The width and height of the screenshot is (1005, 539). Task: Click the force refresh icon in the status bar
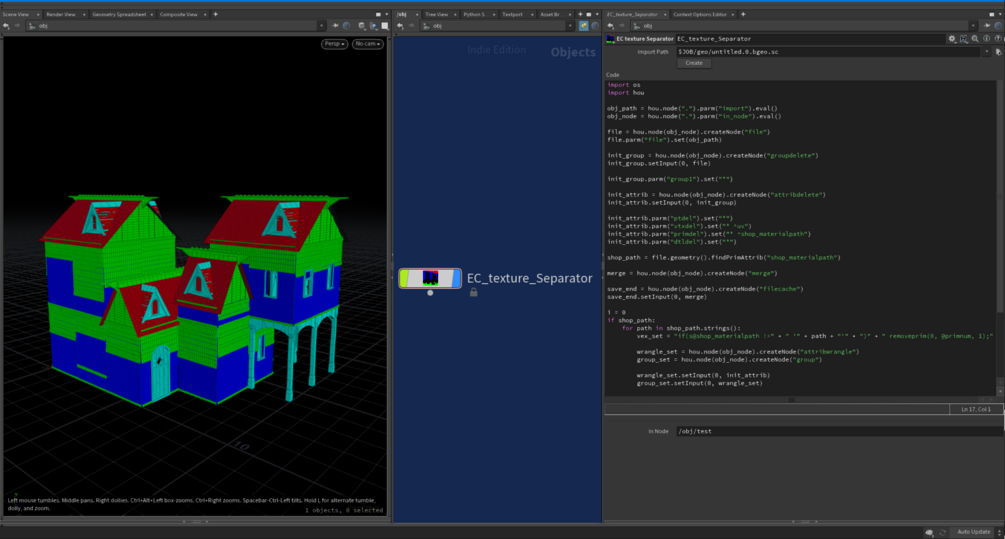point(943,532)
